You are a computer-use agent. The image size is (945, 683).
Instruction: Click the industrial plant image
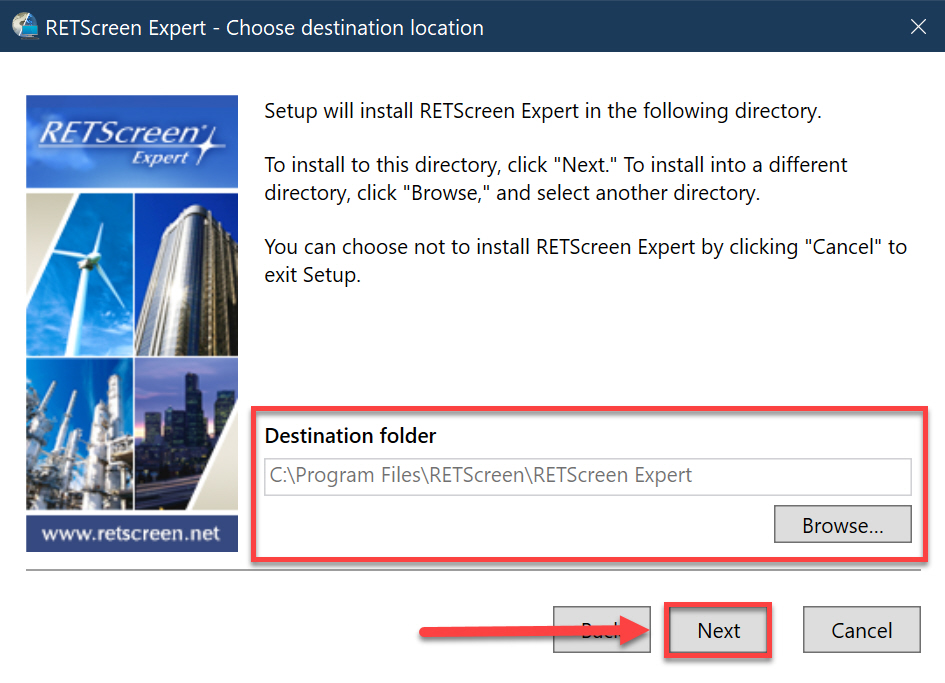coord(80,434)
